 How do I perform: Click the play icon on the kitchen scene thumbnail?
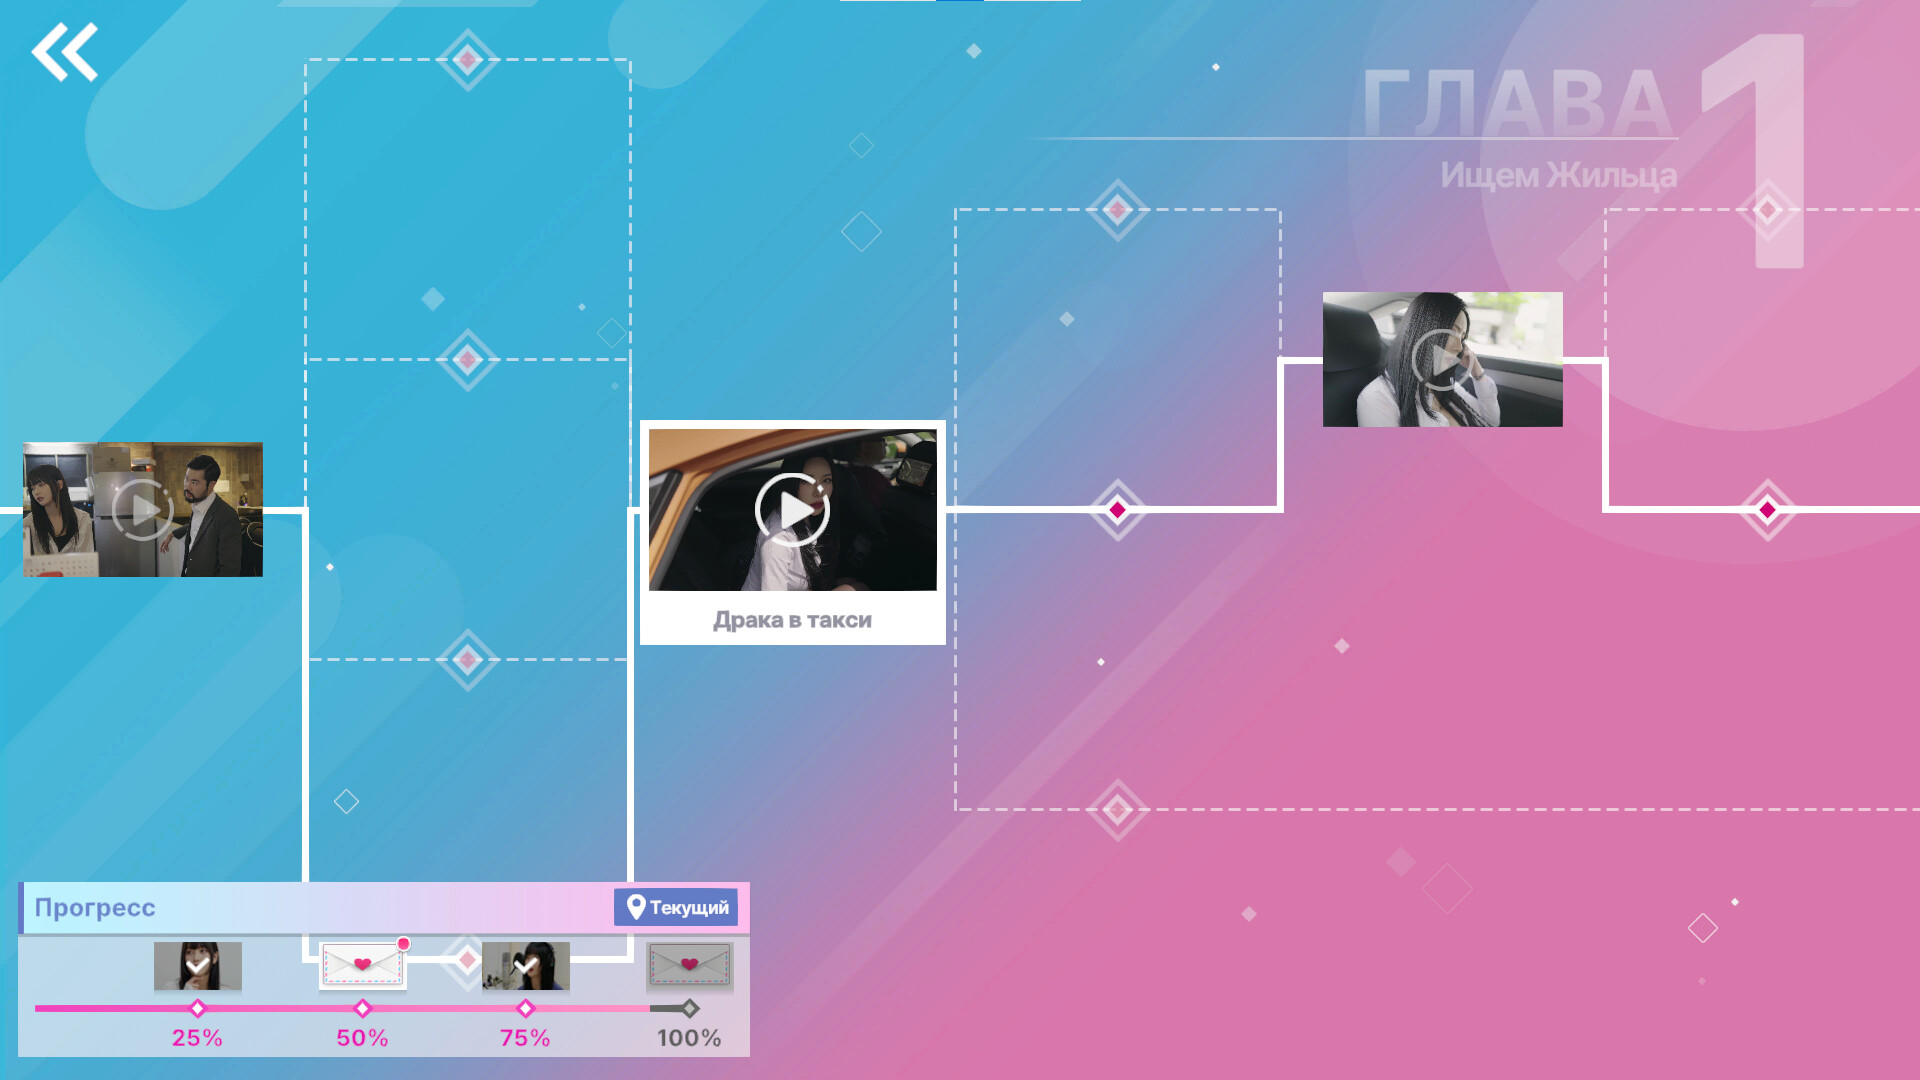tap(144, 510)
